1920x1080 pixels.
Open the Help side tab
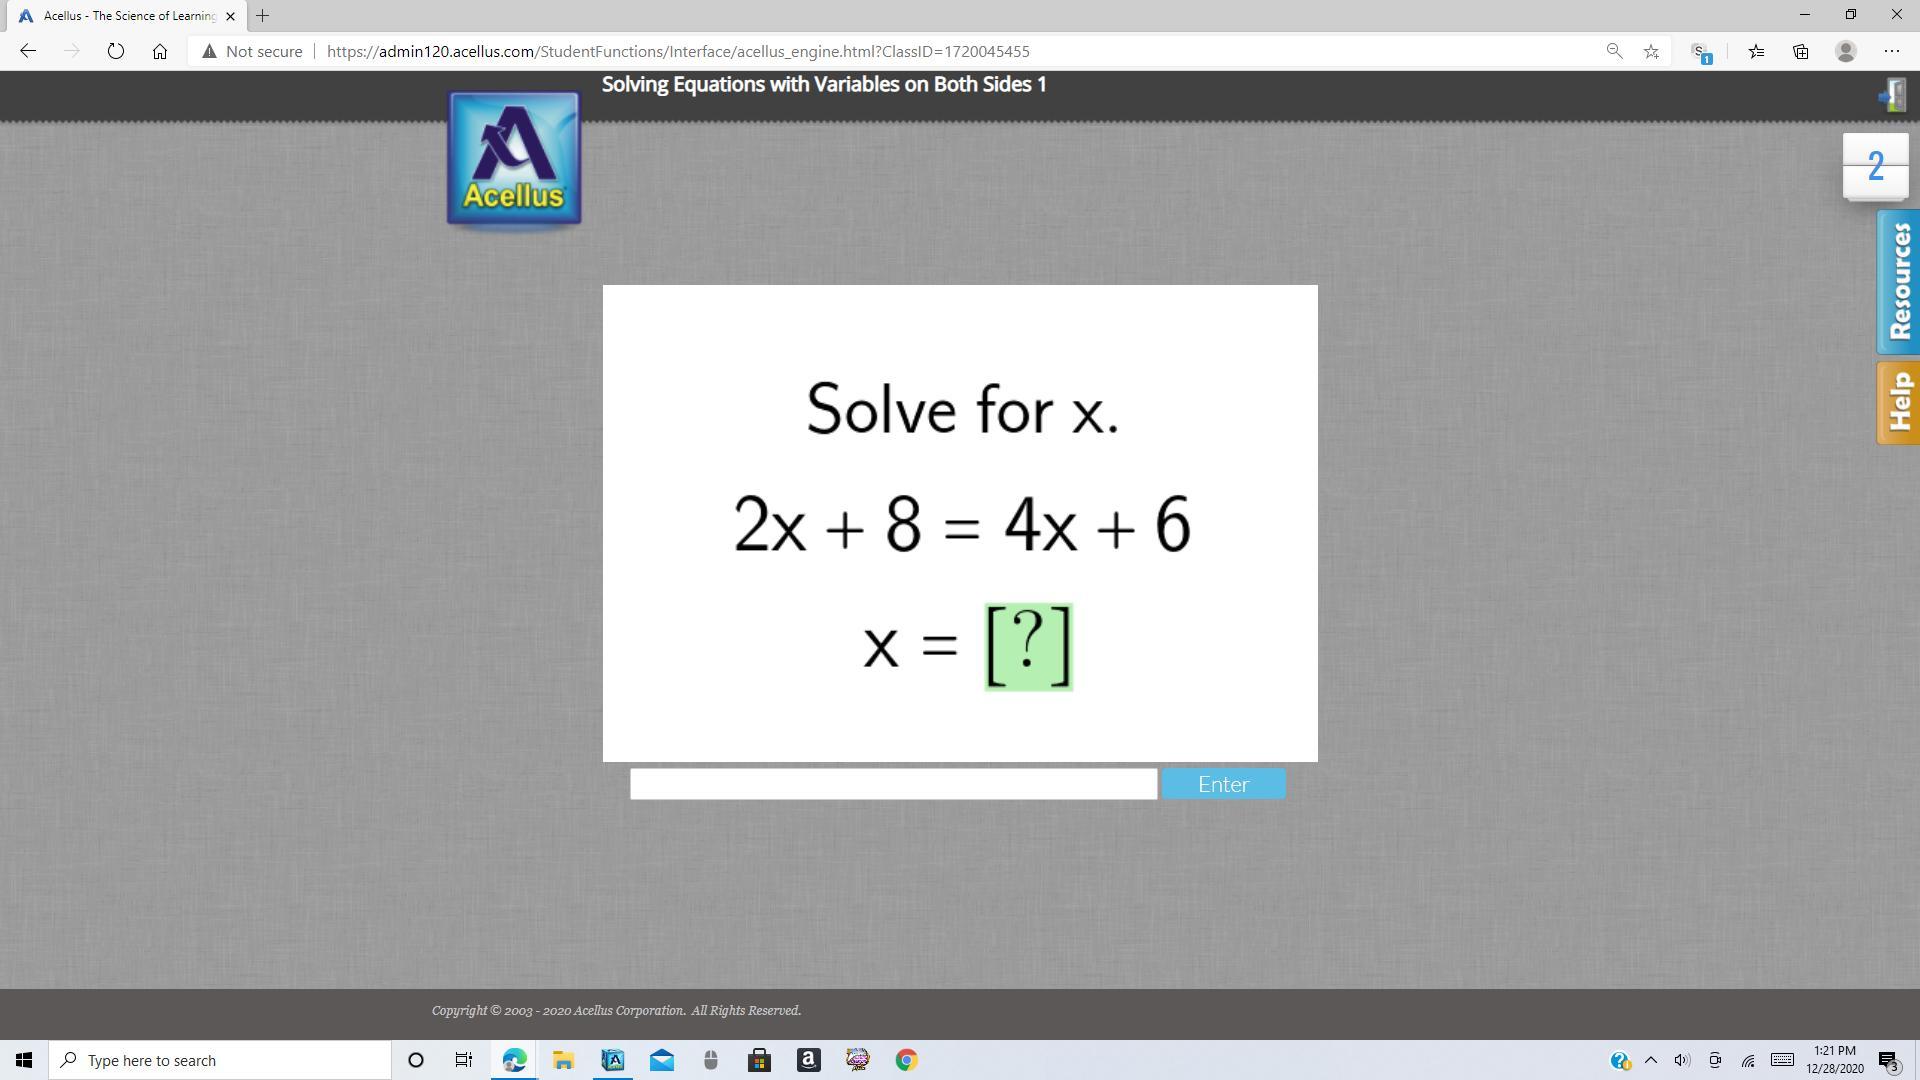[1898, 402]
